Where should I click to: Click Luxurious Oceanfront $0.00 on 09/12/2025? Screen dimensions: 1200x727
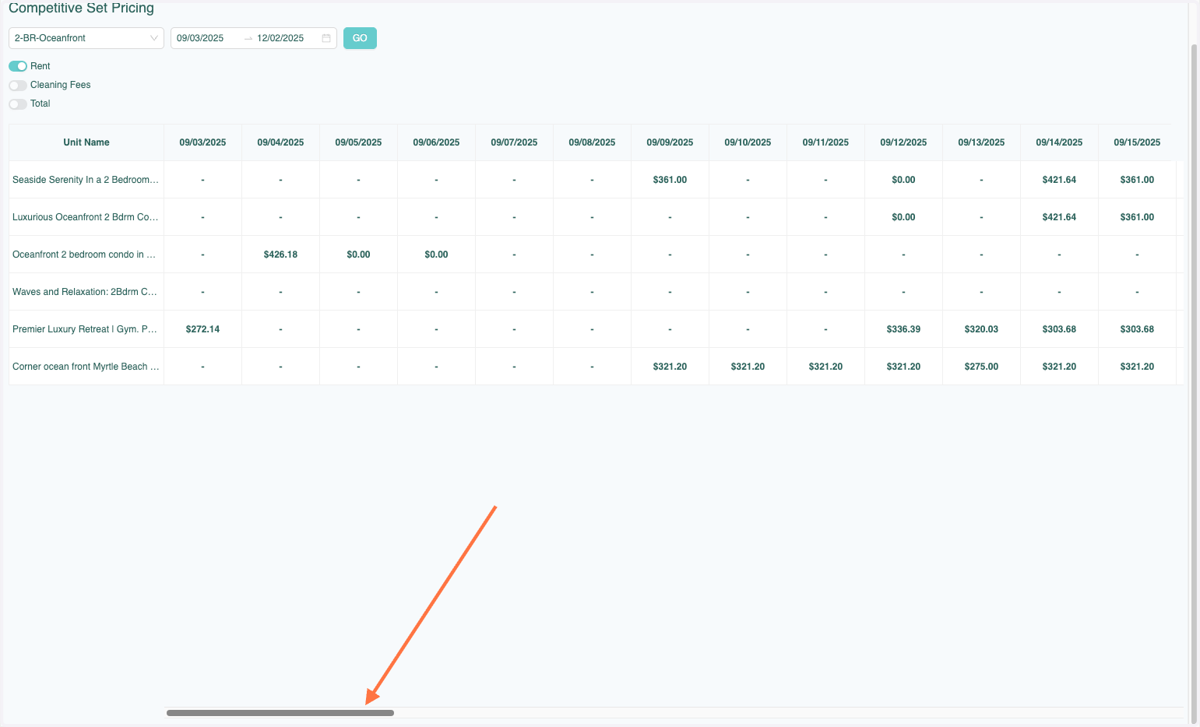point(904,217)
